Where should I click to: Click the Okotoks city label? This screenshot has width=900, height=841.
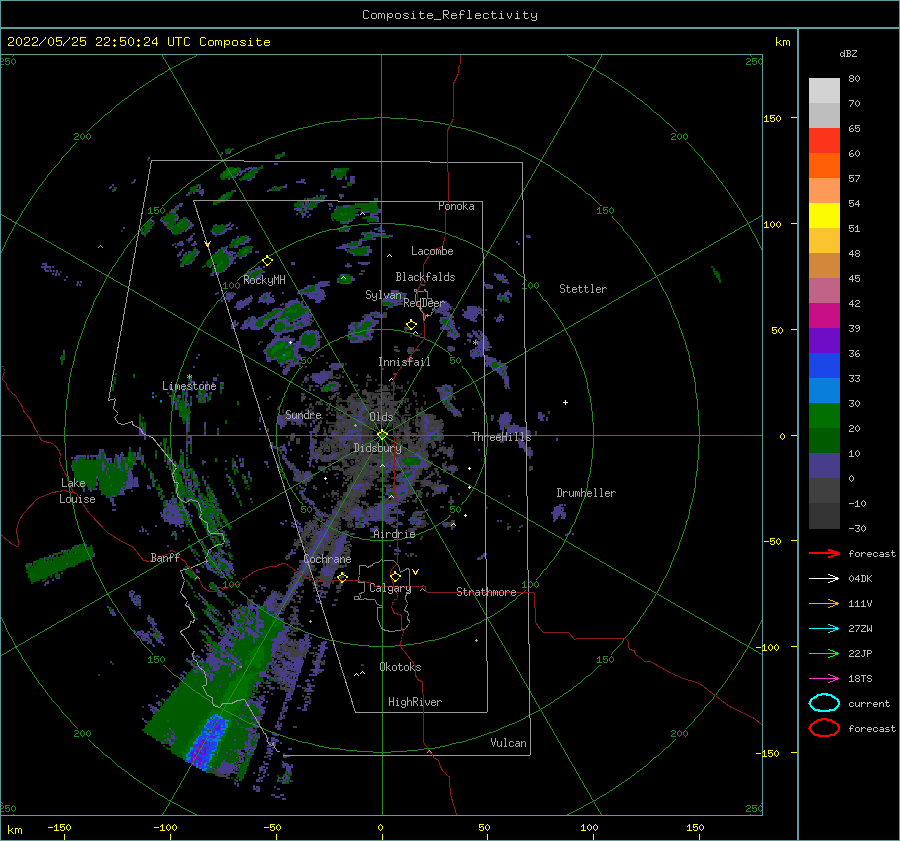point(400,667)
